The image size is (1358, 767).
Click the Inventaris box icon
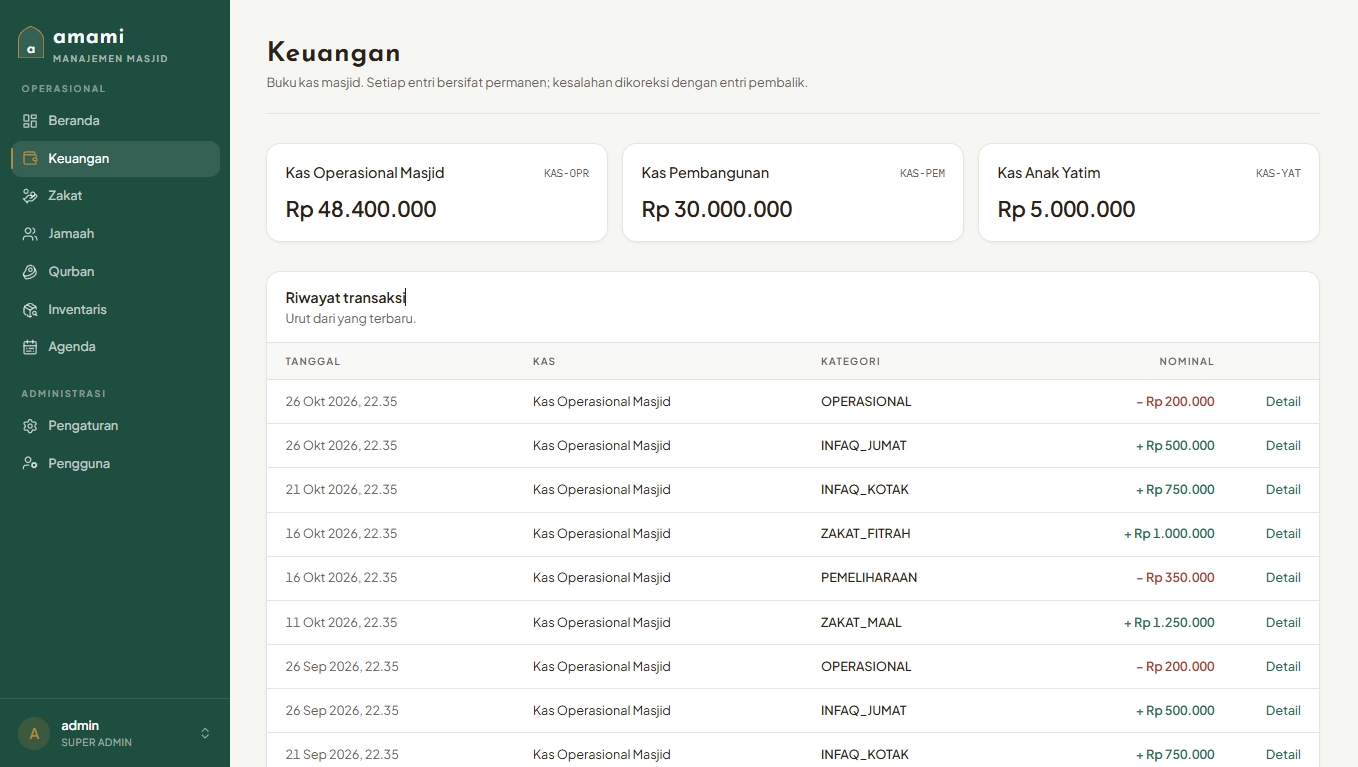coord(30,310)
